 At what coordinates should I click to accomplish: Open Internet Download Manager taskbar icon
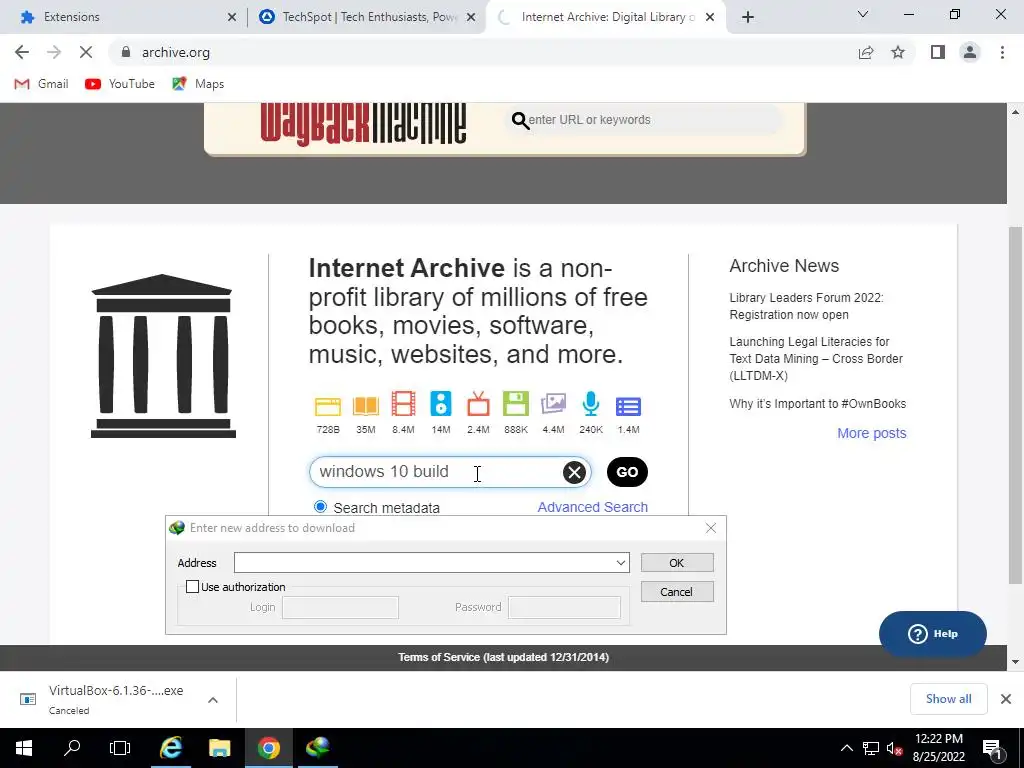(x=318, y=748)
